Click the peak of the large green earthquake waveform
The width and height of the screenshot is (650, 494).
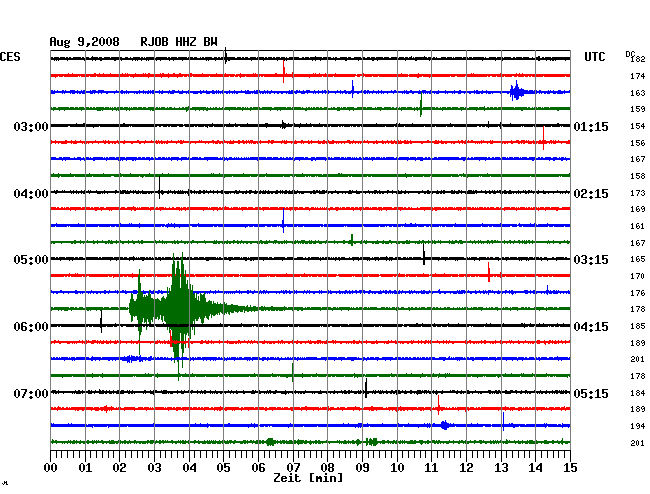179,309
